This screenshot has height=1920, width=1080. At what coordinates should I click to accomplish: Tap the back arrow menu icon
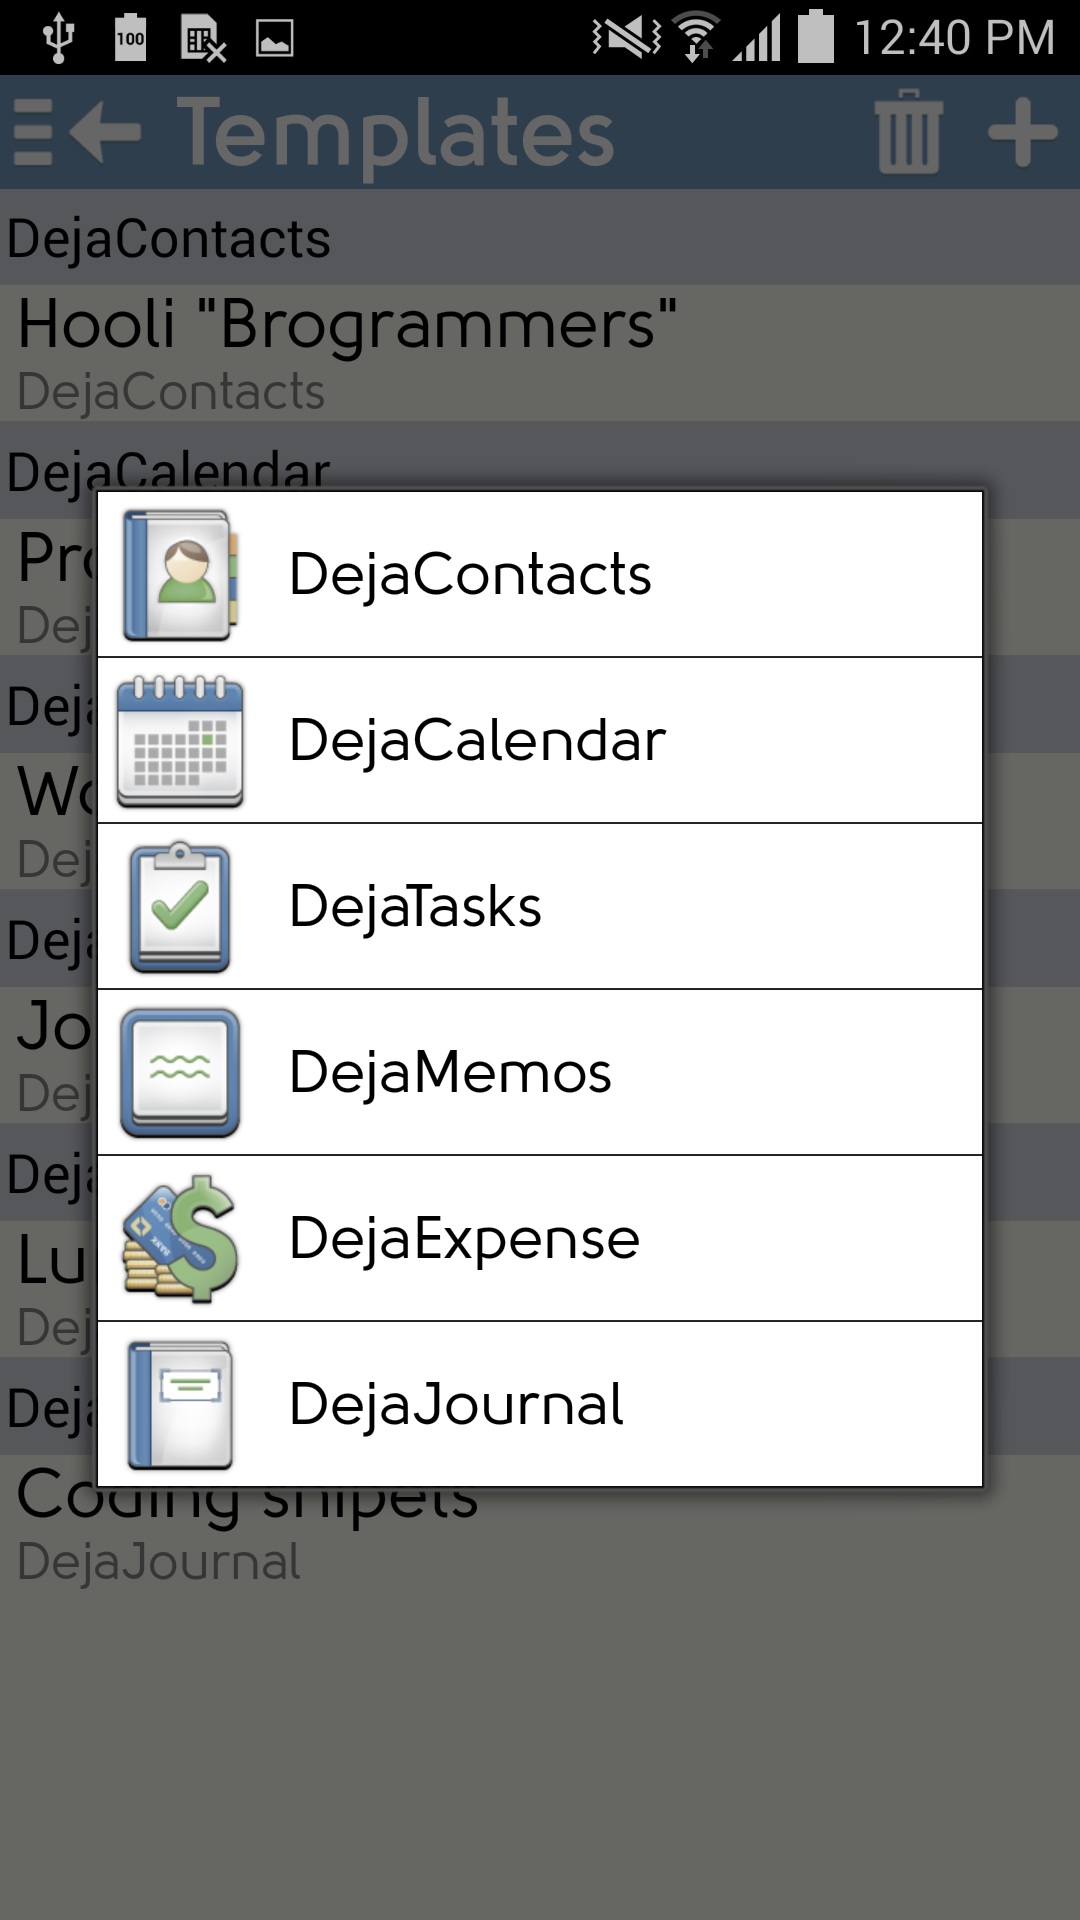[78, 132]
